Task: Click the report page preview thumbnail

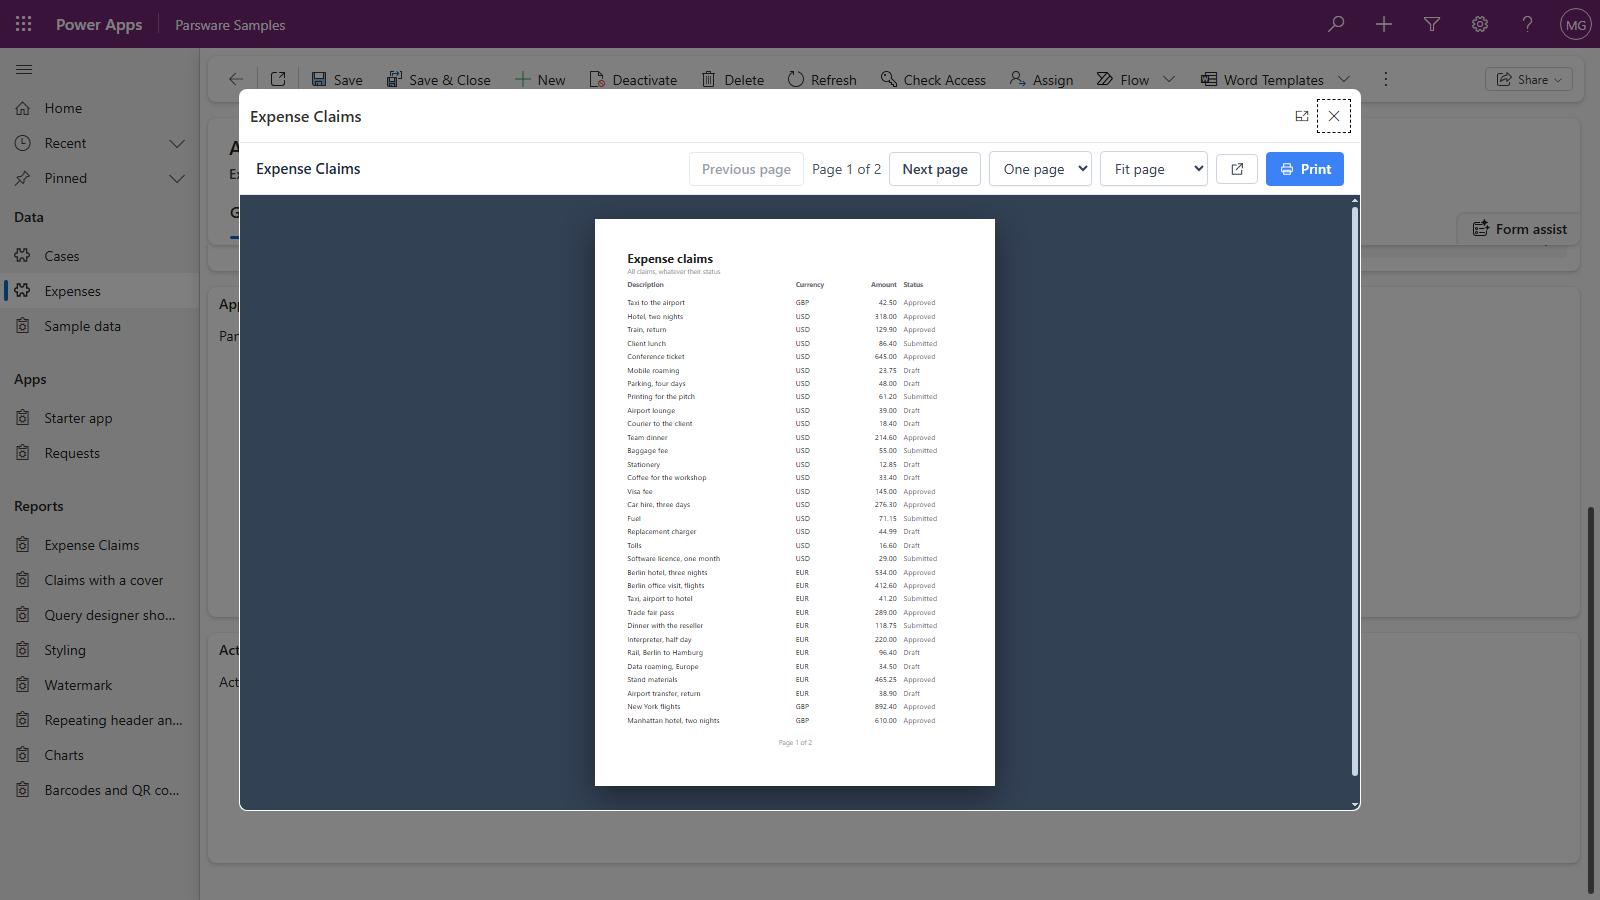Action: pos(795,502)
